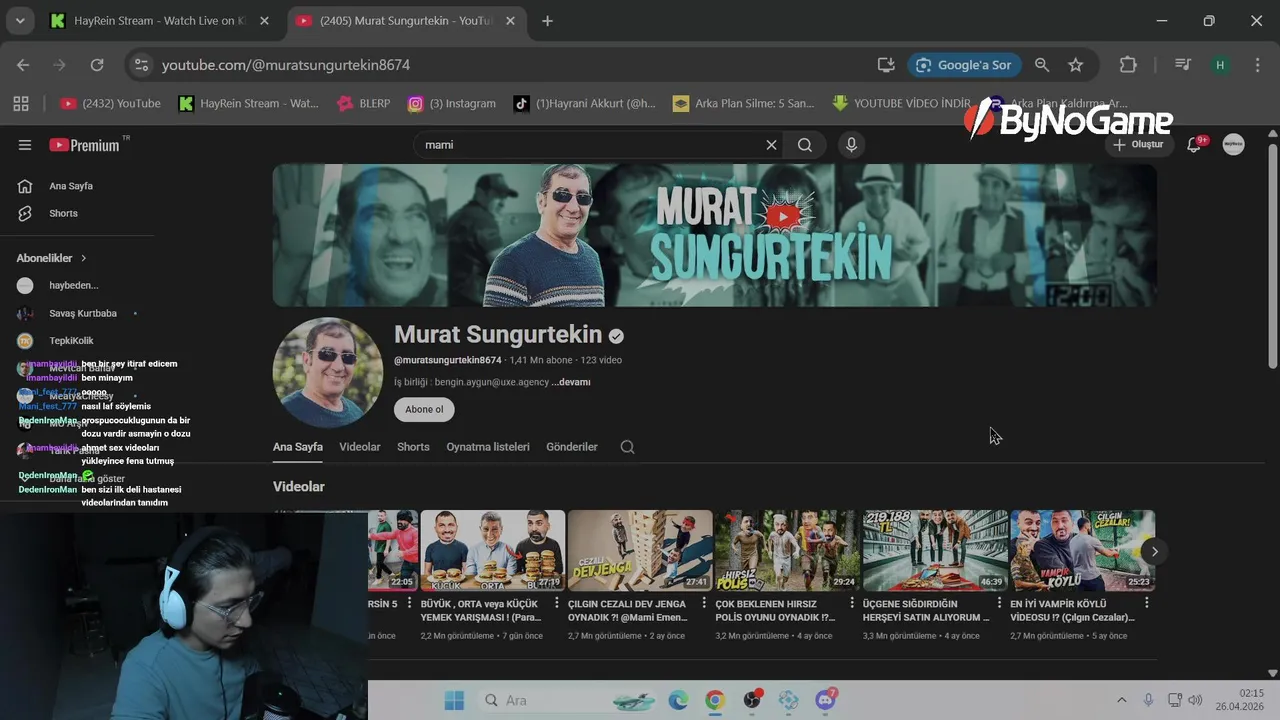Open options menu for DEV JENGA video
The height and width of the screenshot is (720, 1280).
704,603
